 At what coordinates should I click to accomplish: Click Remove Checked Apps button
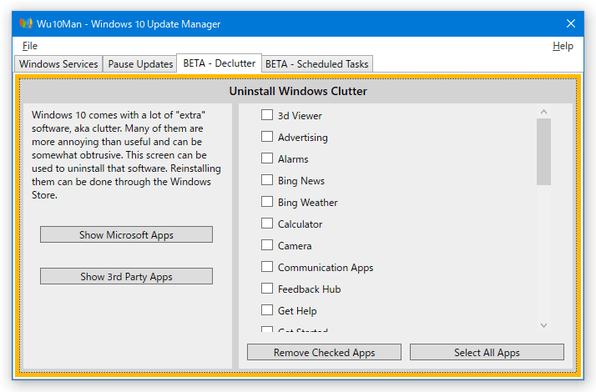(324, 352)
